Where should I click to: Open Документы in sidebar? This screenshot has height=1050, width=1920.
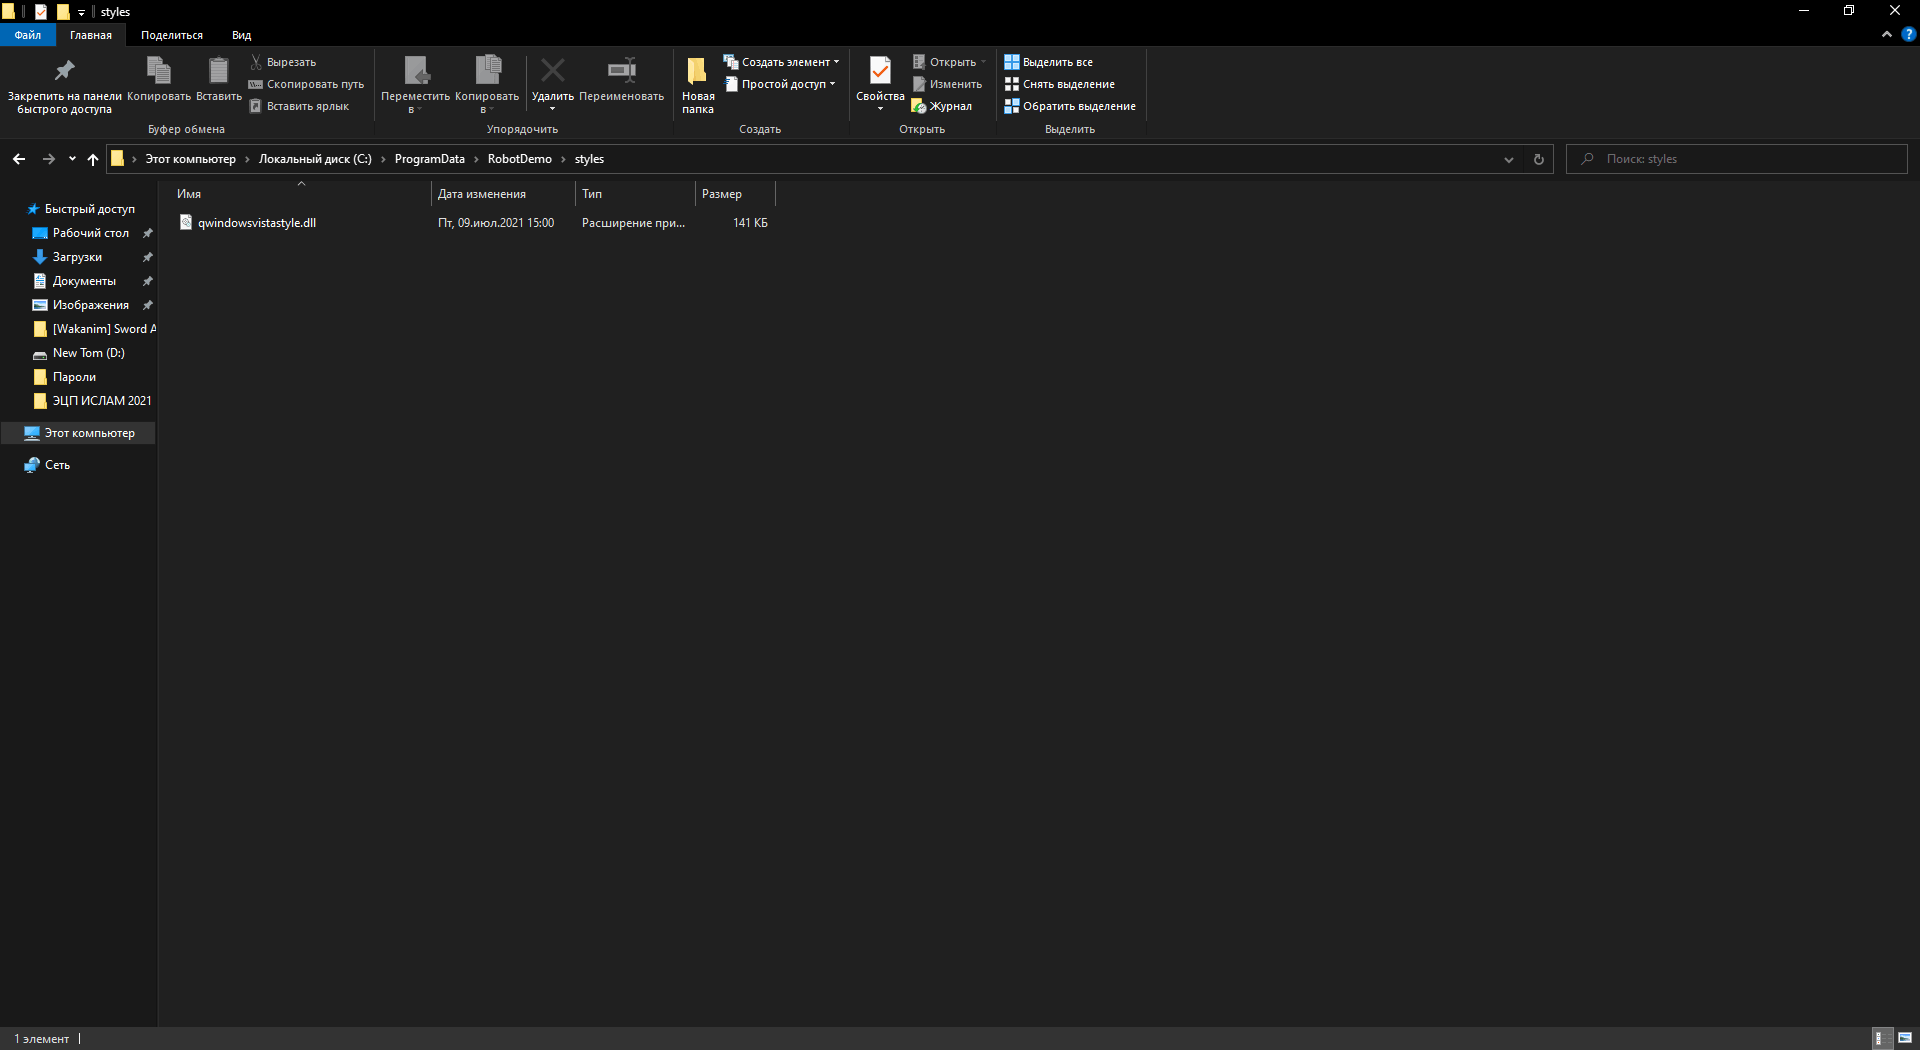pos(84,281)
